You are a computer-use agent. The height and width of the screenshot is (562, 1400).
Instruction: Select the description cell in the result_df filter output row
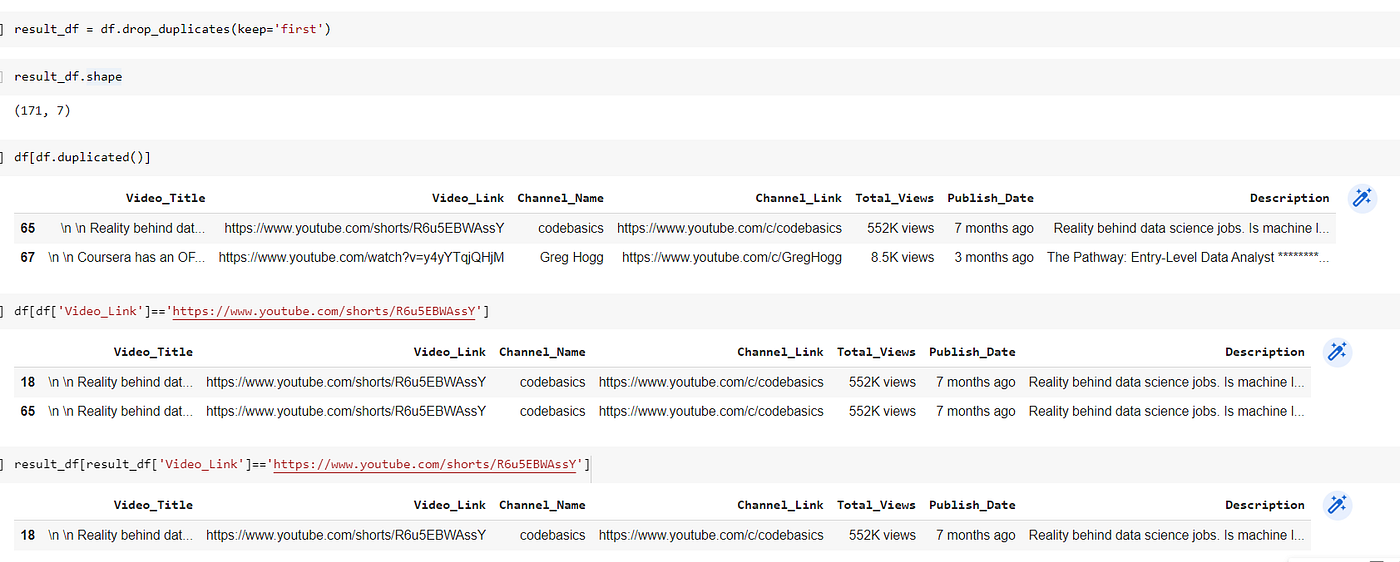[1167, 535]
